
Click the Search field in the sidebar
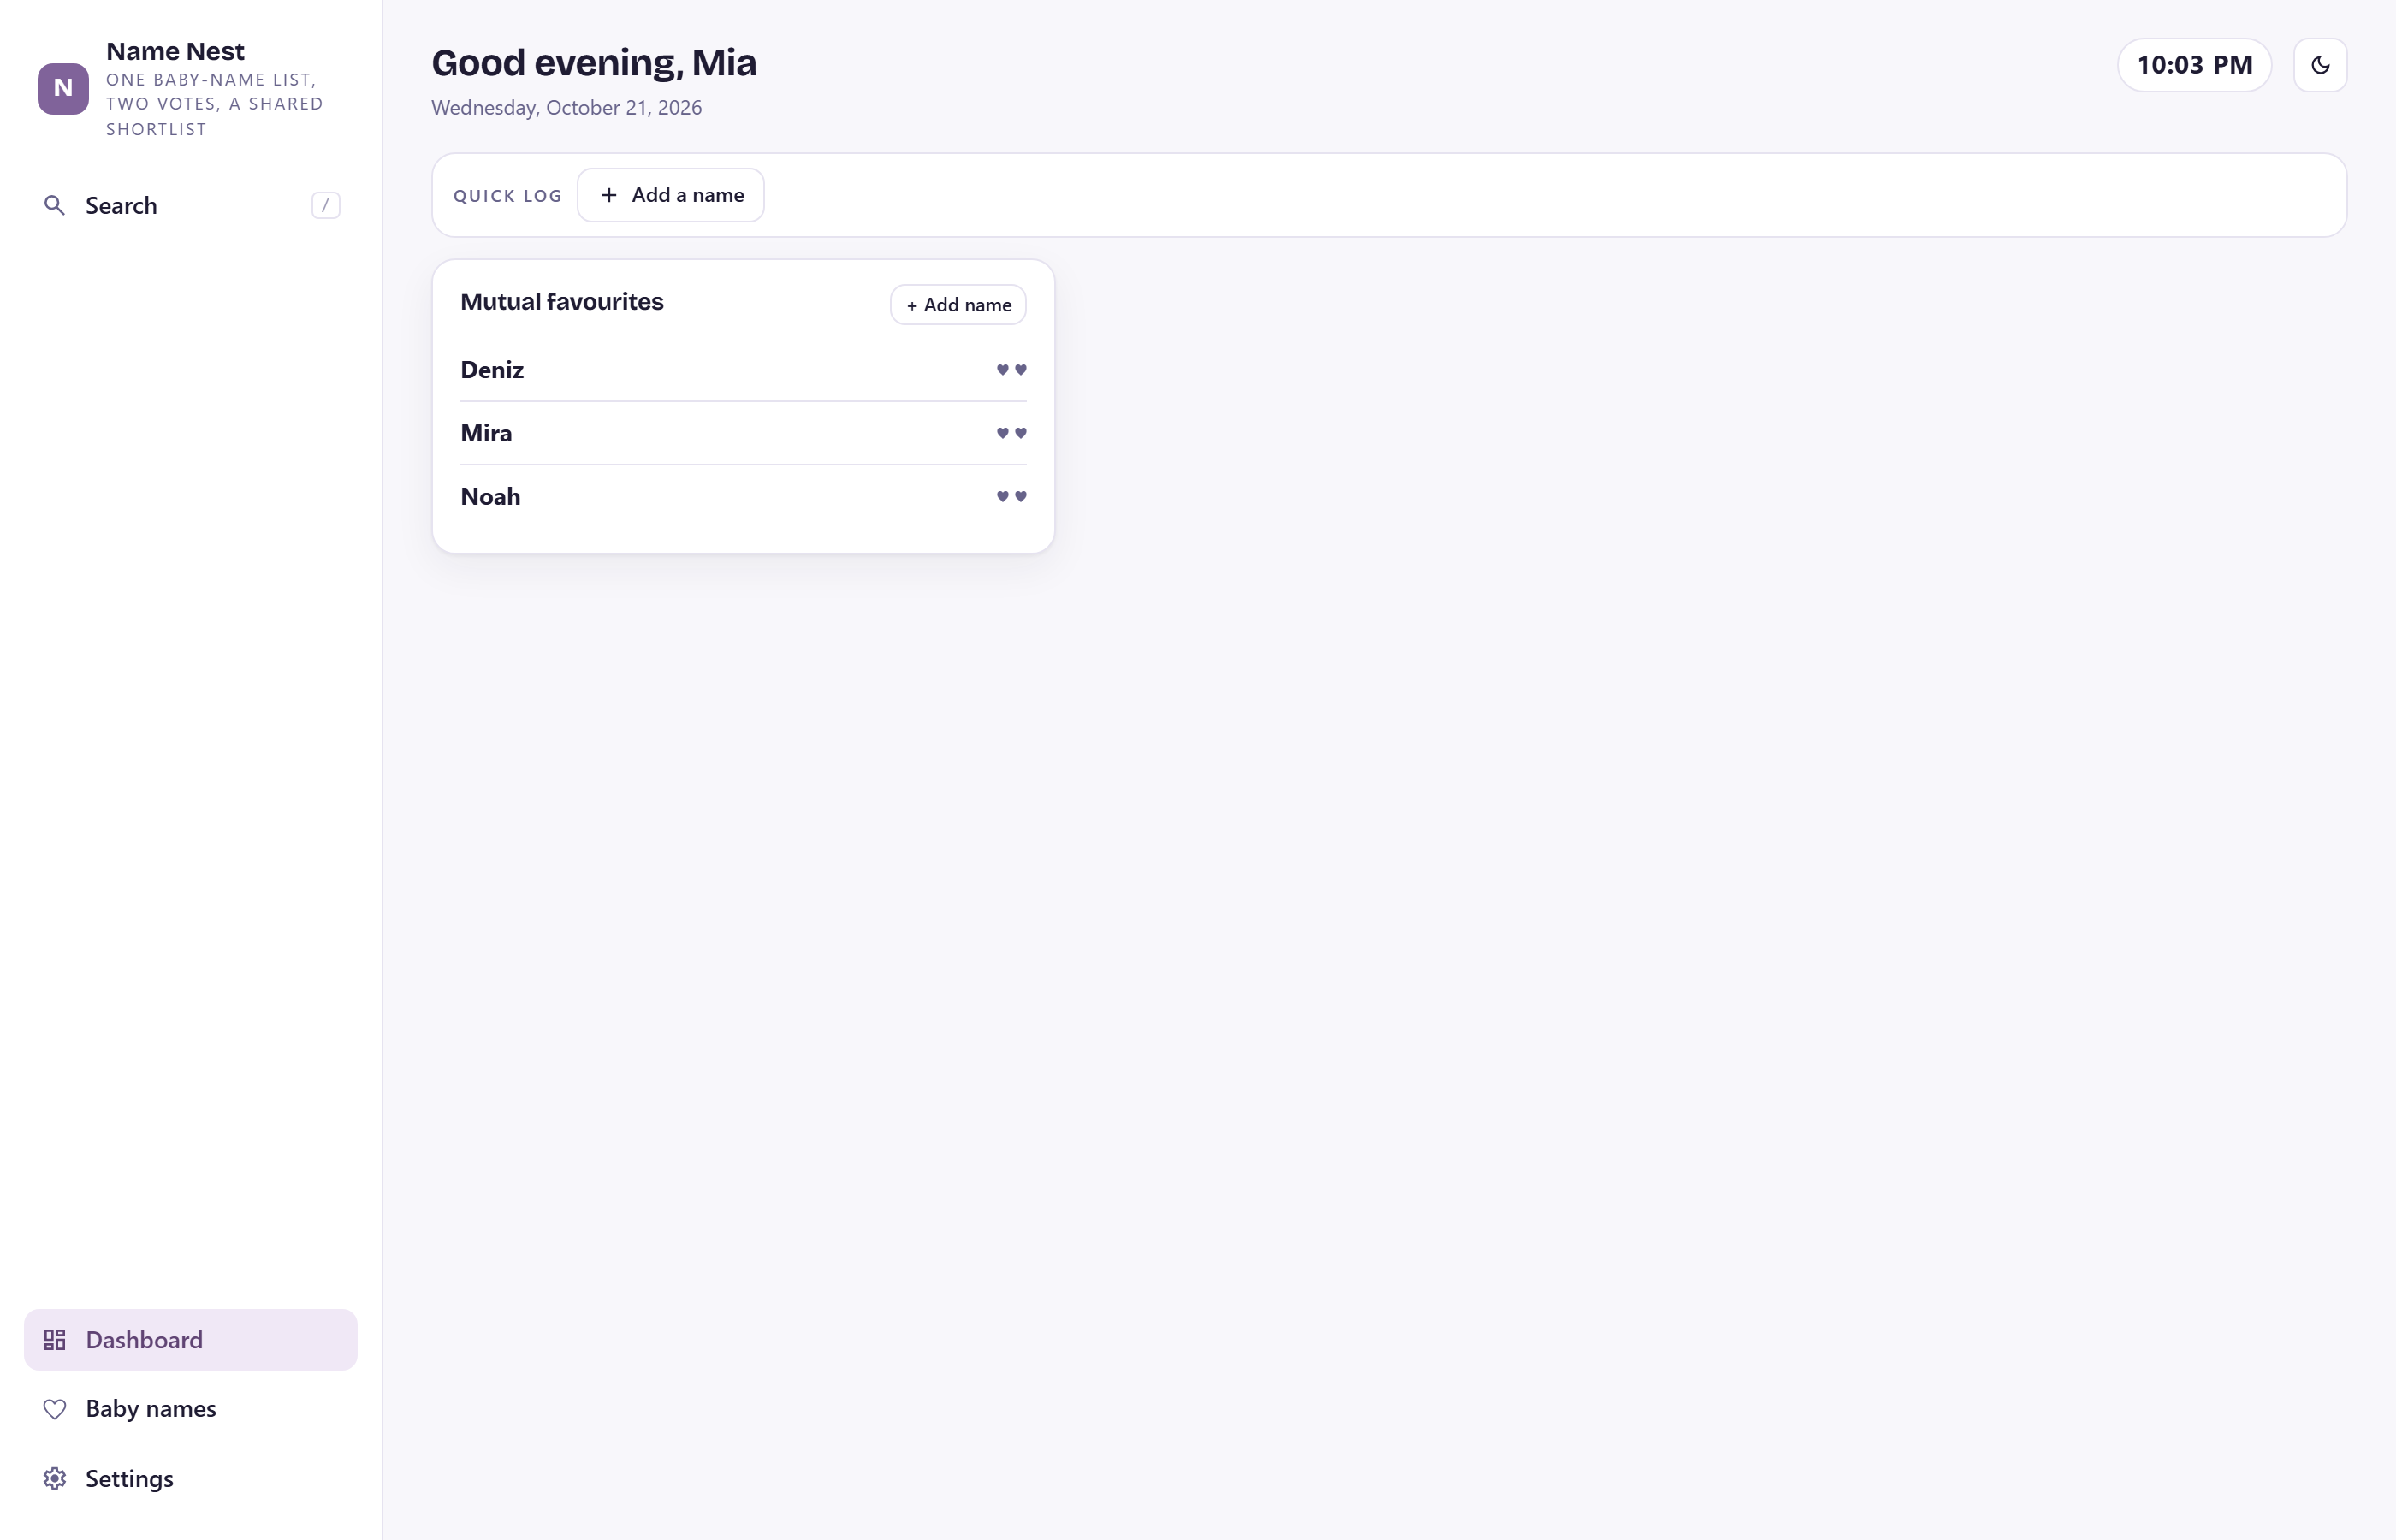[x=190, y=206]
